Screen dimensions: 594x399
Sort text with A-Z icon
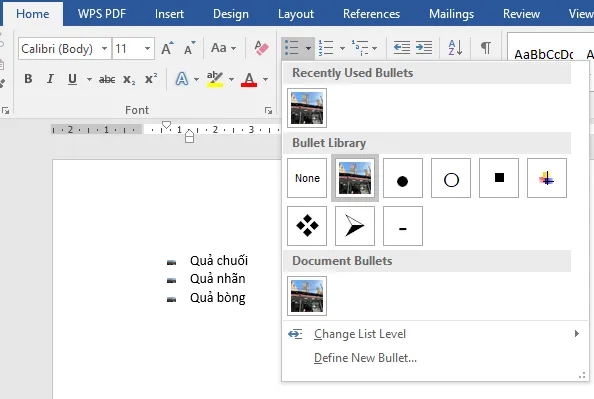455,48
